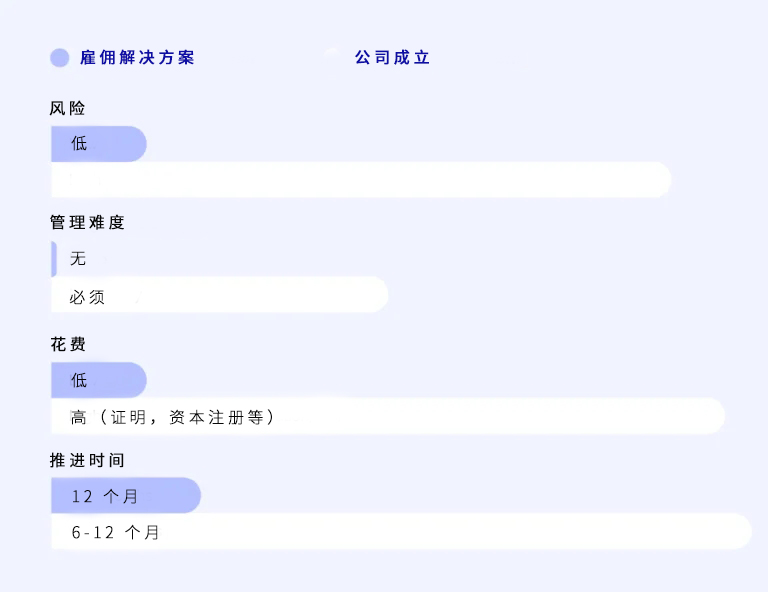768x592 pixels.
Task: Click the blue 12 个月 bar
Action: [125, 496]
